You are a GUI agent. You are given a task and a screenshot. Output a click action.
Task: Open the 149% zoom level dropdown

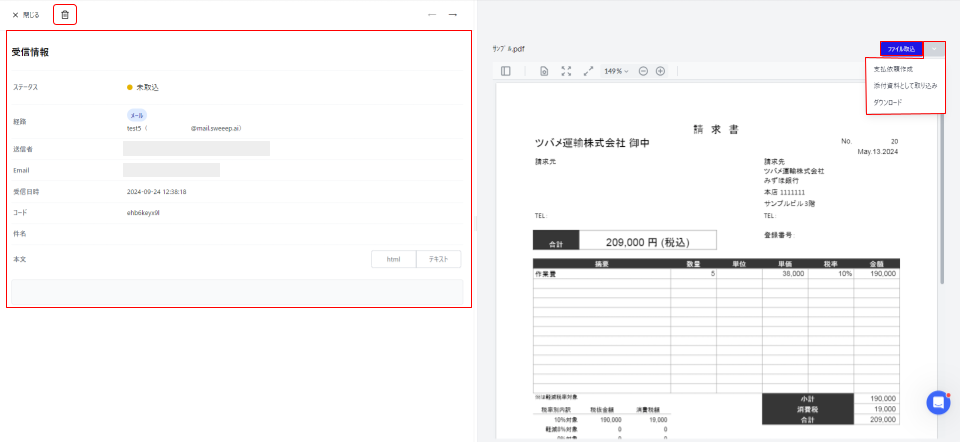[617, 71]
